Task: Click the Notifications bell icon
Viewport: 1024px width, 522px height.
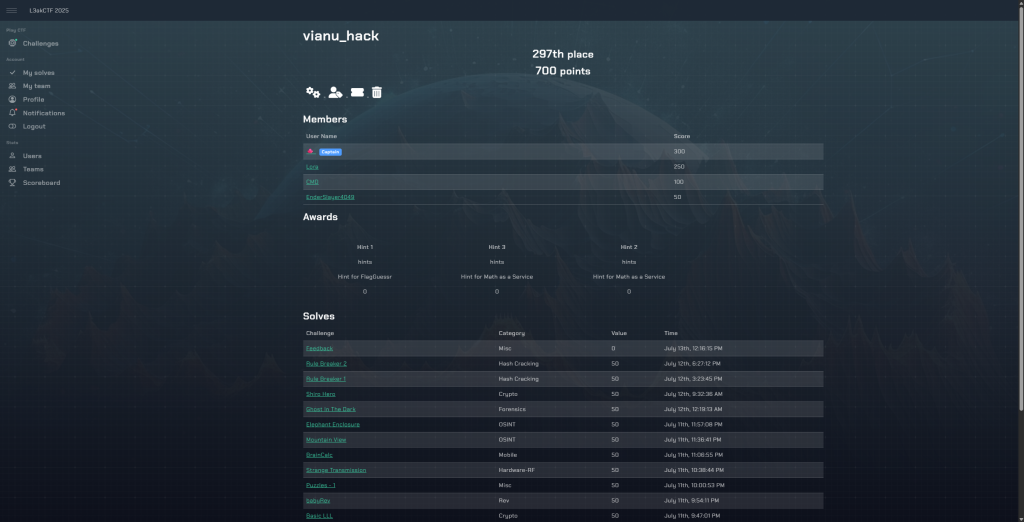Action: (x=13, y=113)
